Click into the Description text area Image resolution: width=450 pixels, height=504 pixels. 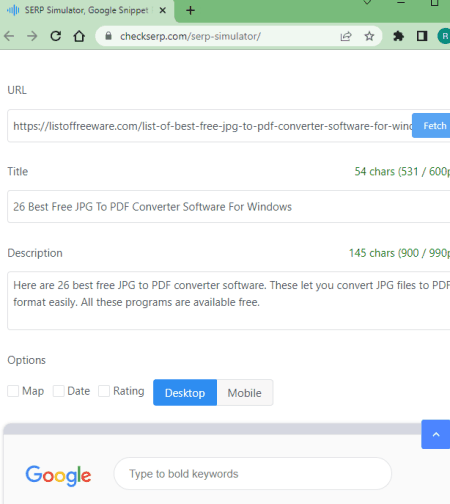(229, 301)
